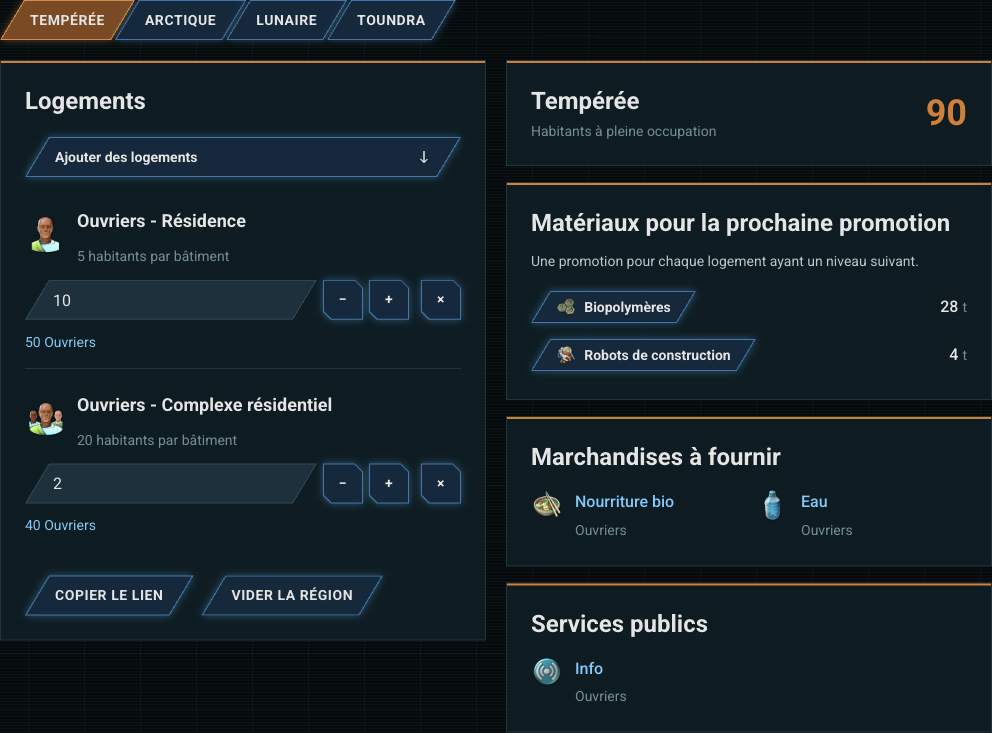Expand the Ajouter des logements dropdown

coord(243,157)
